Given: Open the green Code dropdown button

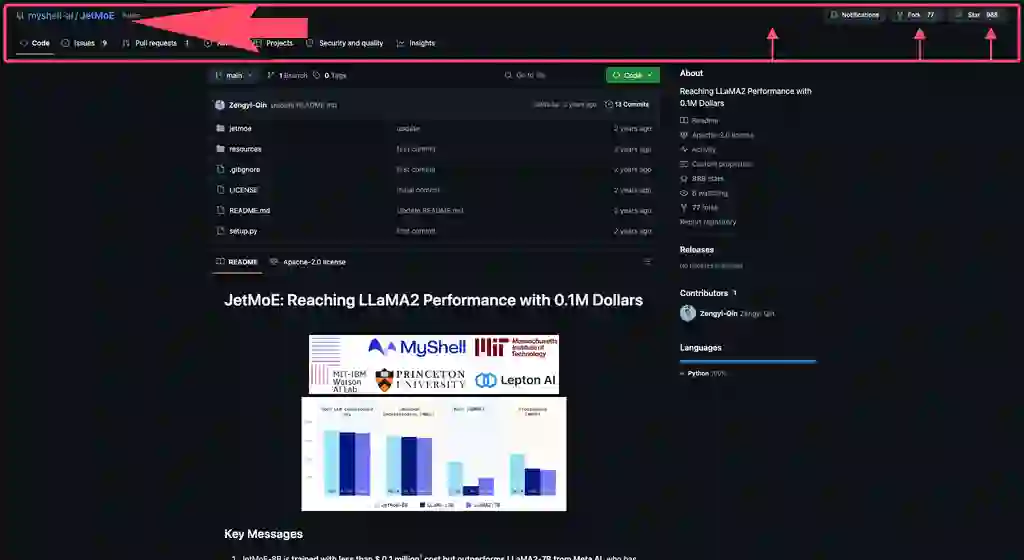Looking at the screenshot, I should click(x=632, y=76).
